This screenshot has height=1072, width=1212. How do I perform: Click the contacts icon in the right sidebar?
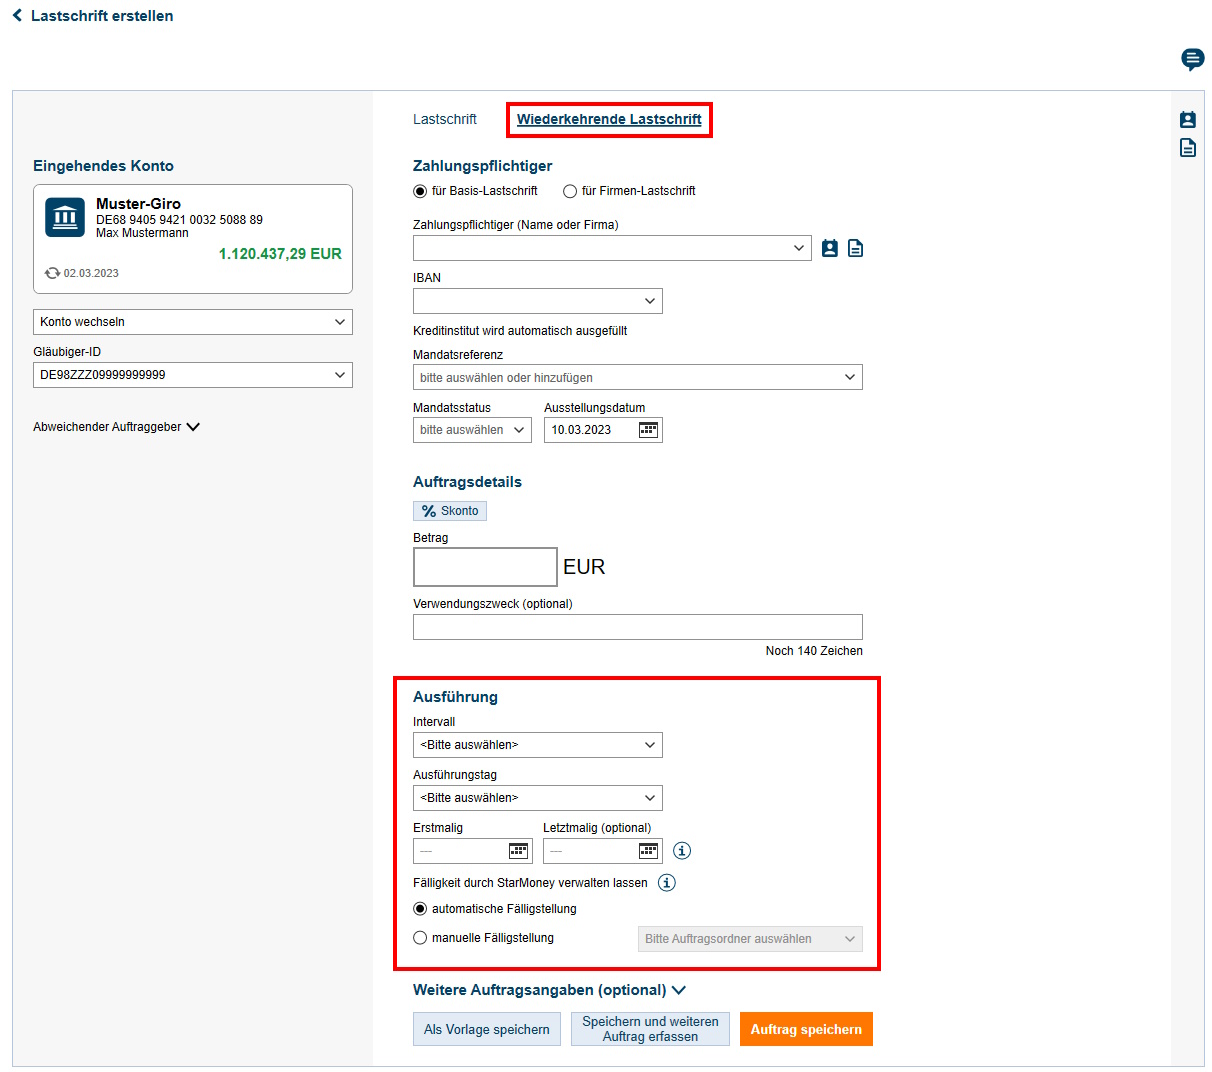(x=1187, y=118)
